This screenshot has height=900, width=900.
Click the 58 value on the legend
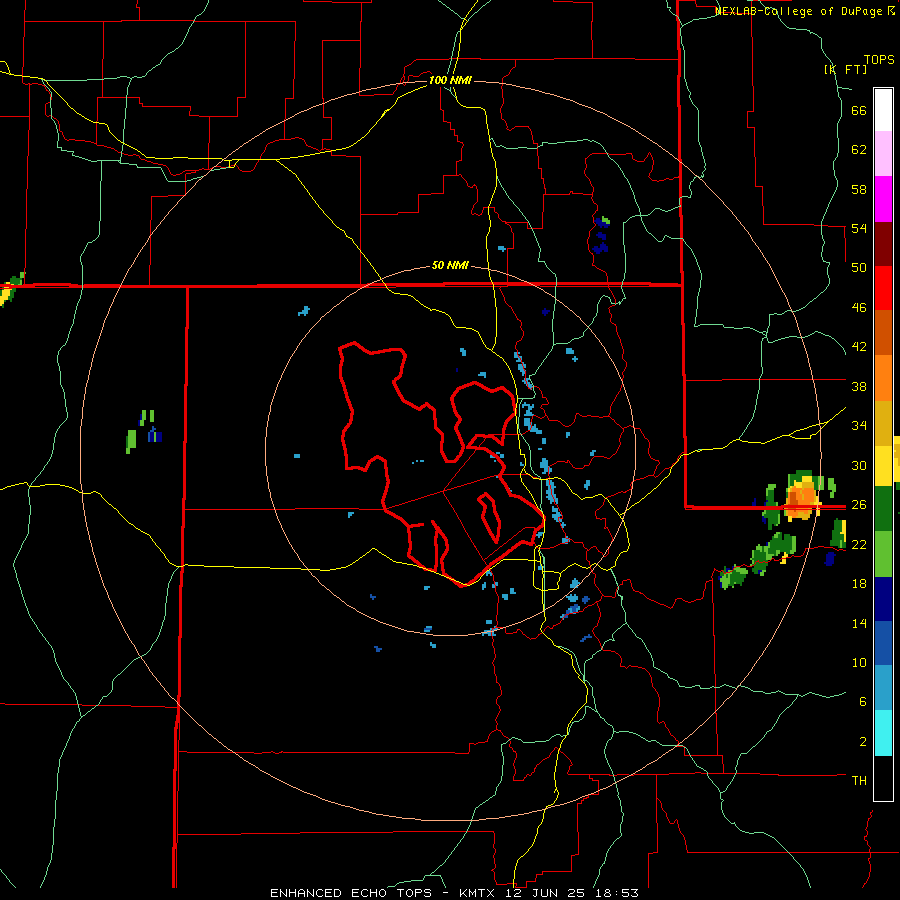[x=859, y=189]
